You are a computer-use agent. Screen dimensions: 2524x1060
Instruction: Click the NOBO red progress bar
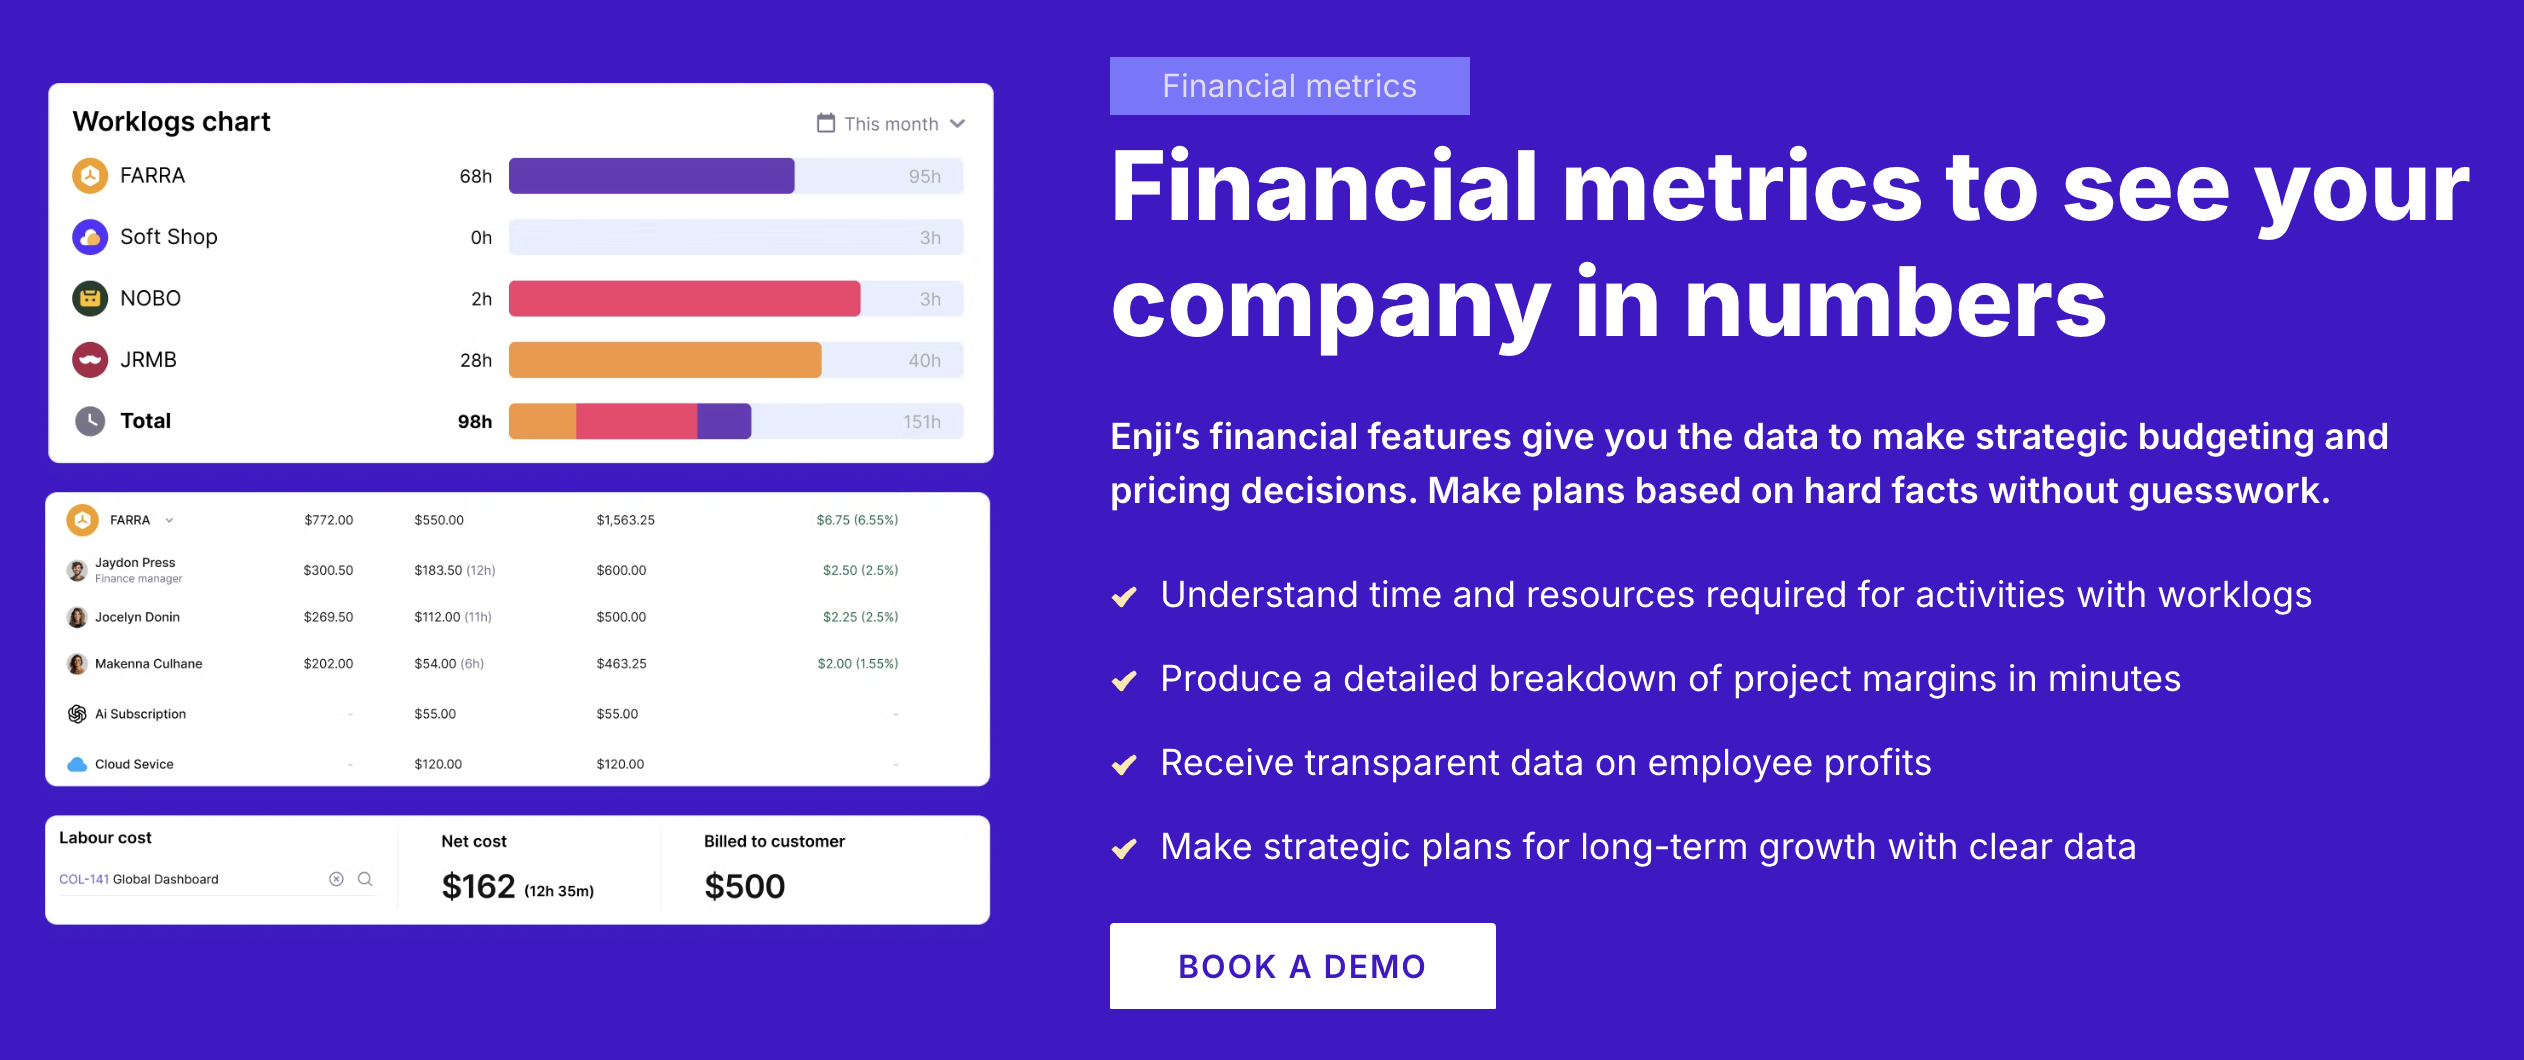684,299
